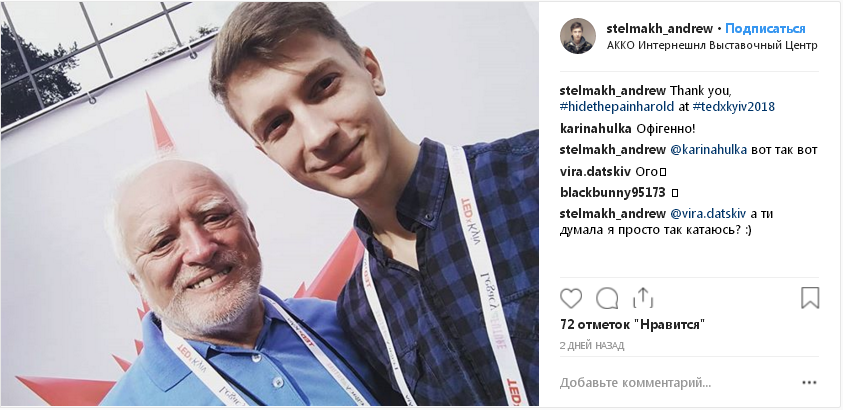
Task: Open the #tedxkyiv2018 hashtag
Action: coord(733,106)
